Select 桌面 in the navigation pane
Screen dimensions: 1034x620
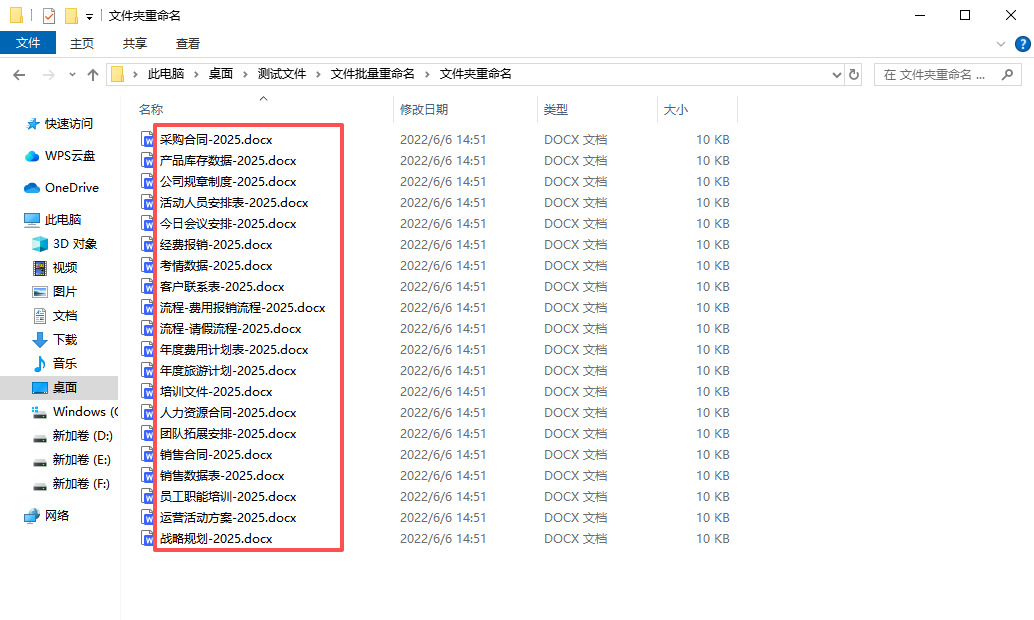[65, 387]
